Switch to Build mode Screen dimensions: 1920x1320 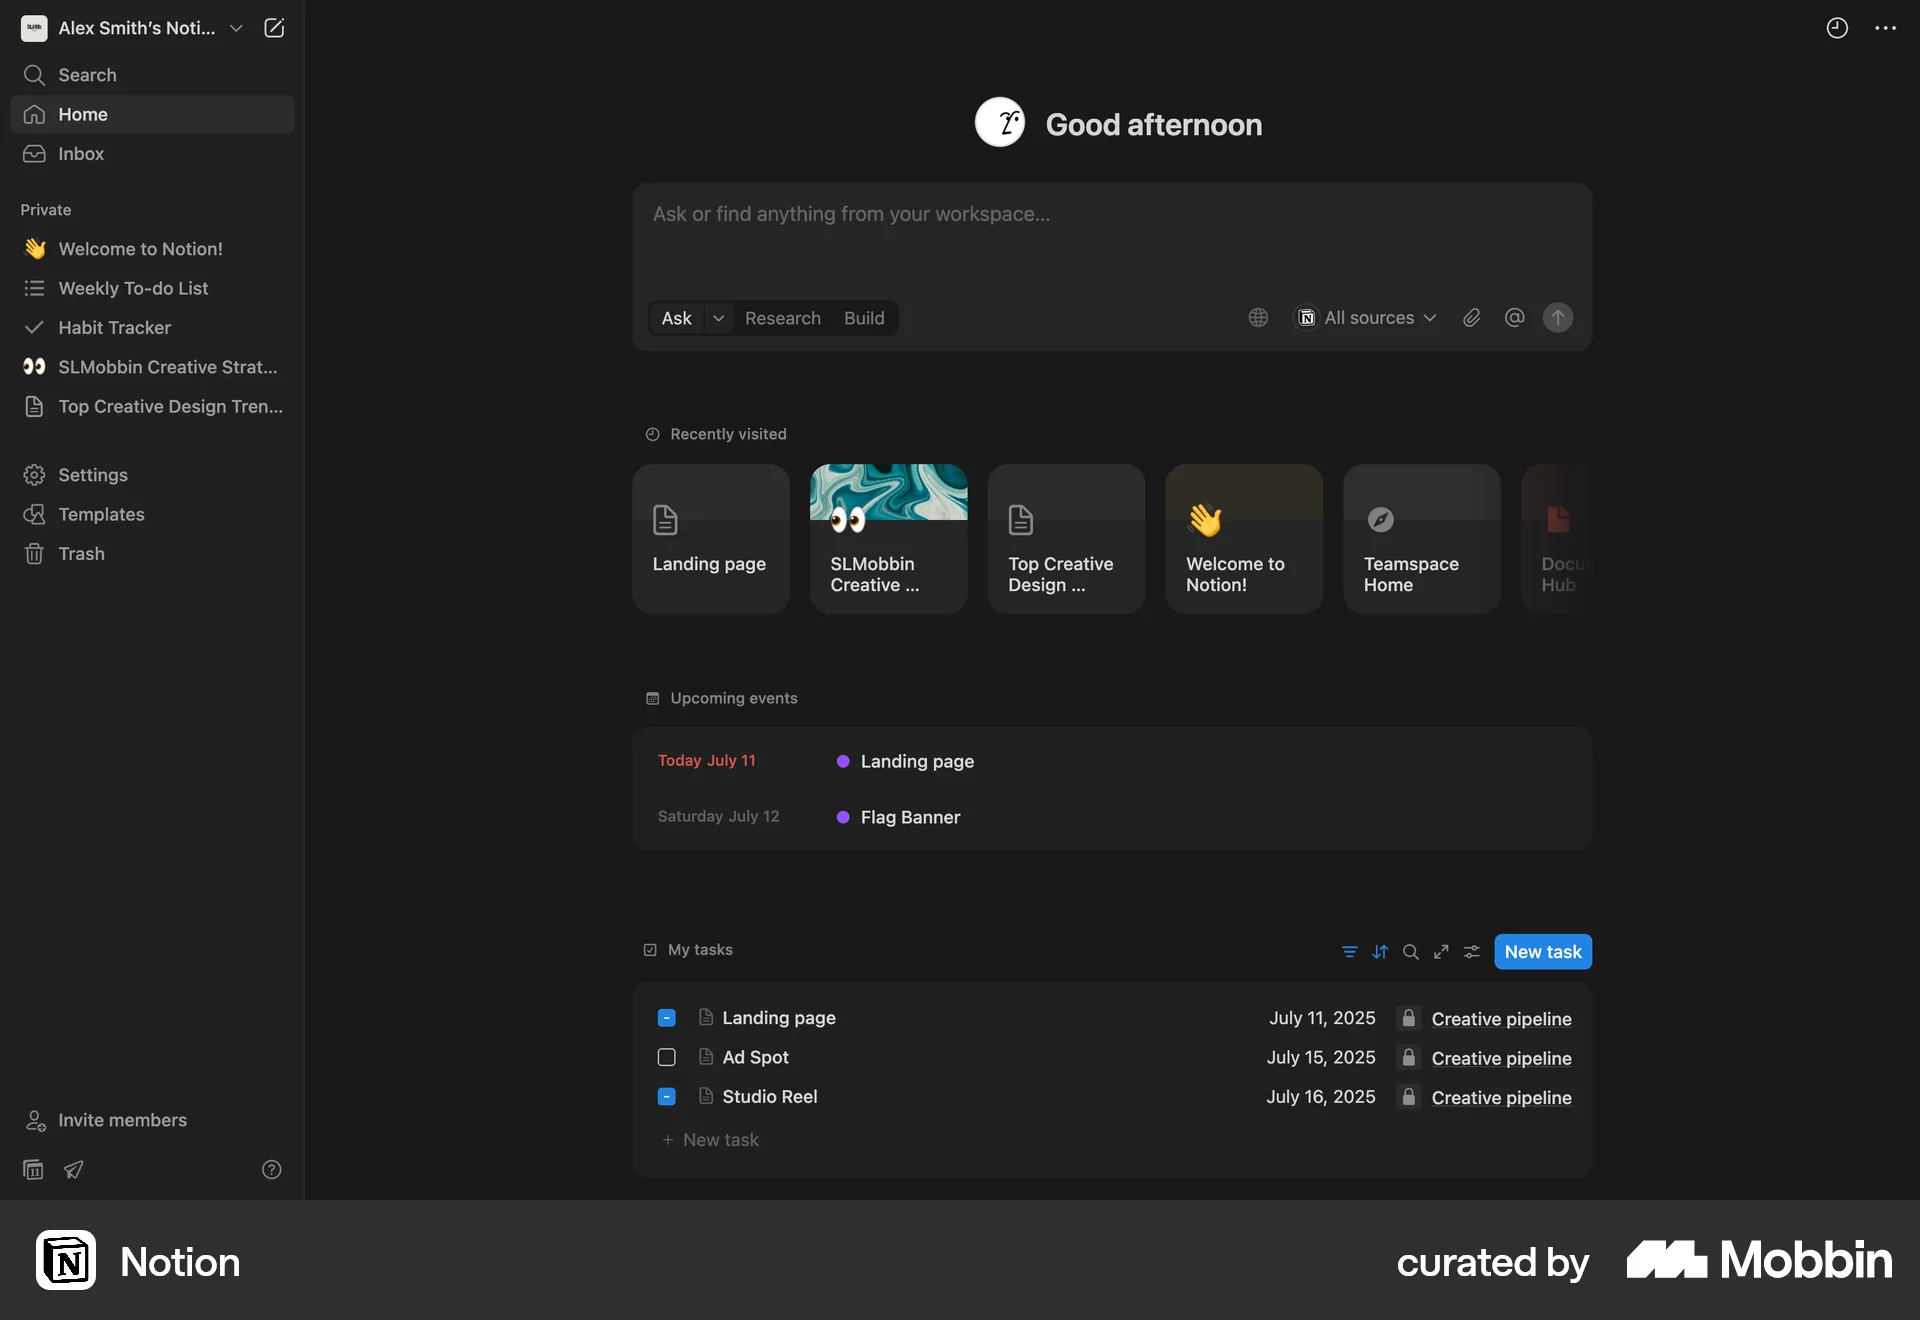point(863,317)
